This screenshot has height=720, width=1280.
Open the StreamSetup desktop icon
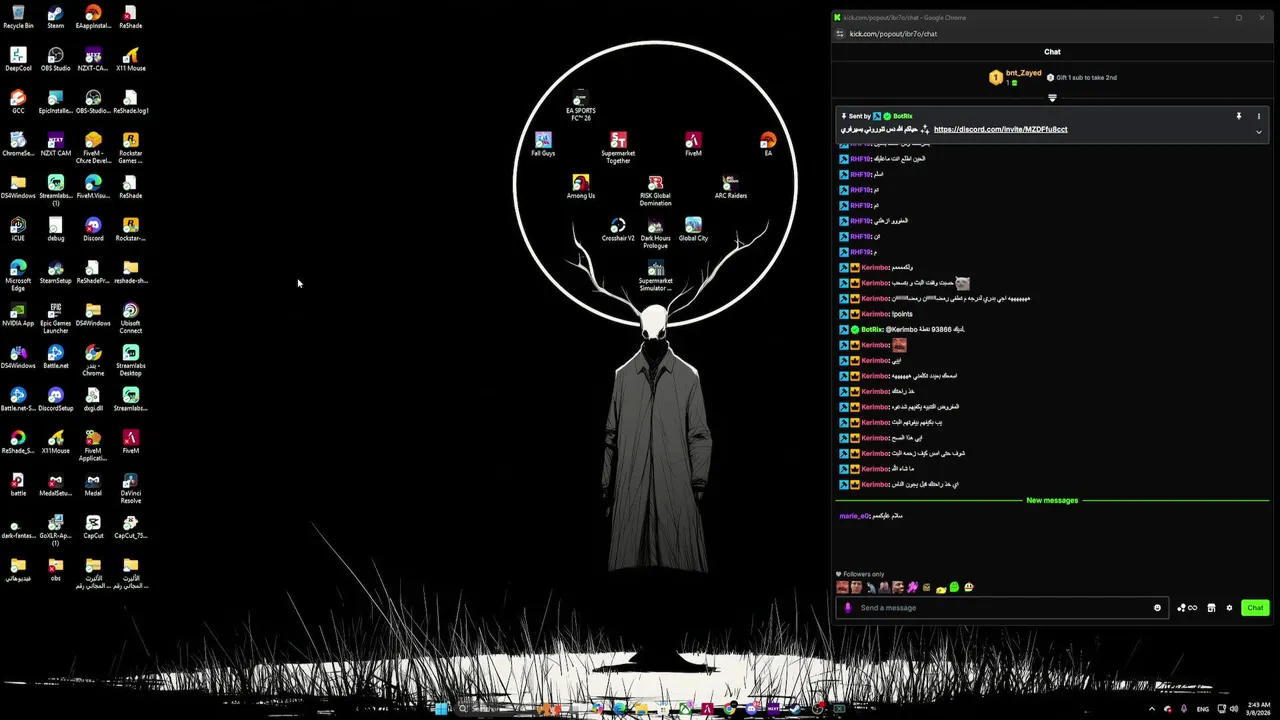55,271
